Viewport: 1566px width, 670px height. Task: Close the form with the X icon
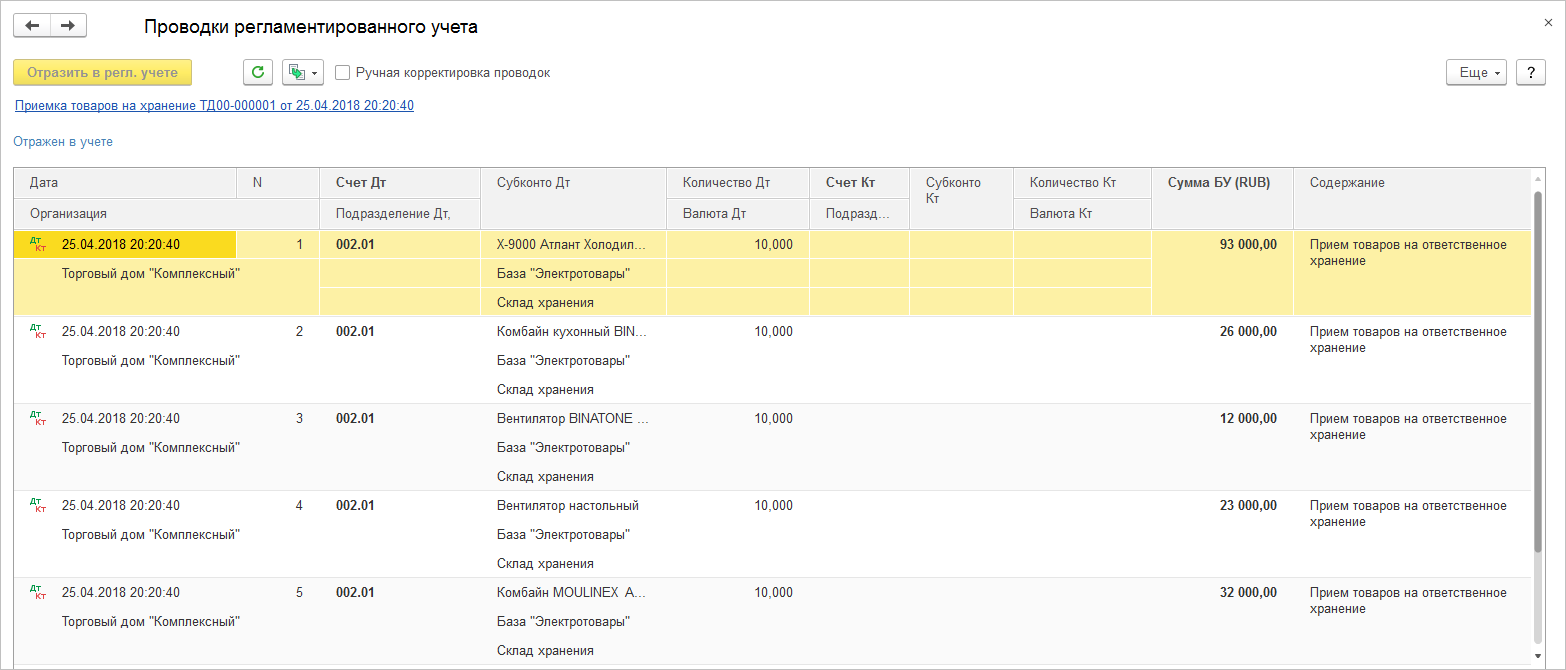tap(1548, 22)
